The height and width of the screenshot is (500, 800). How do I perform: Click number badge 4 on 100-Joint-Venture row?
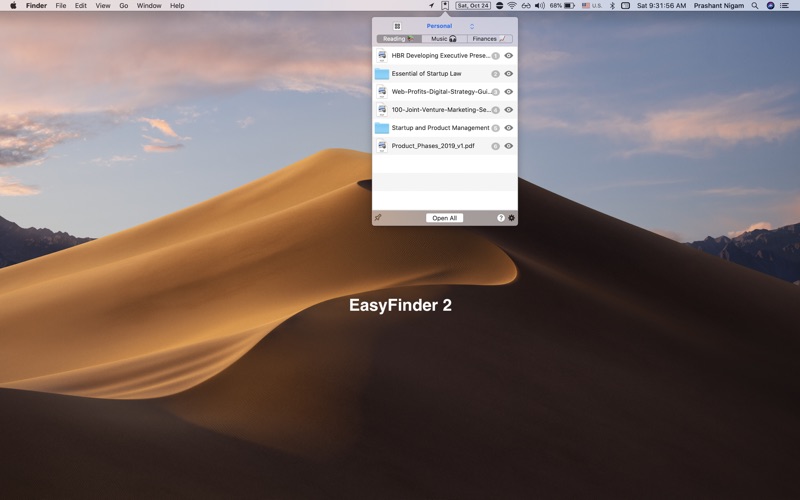coord(495,110)
